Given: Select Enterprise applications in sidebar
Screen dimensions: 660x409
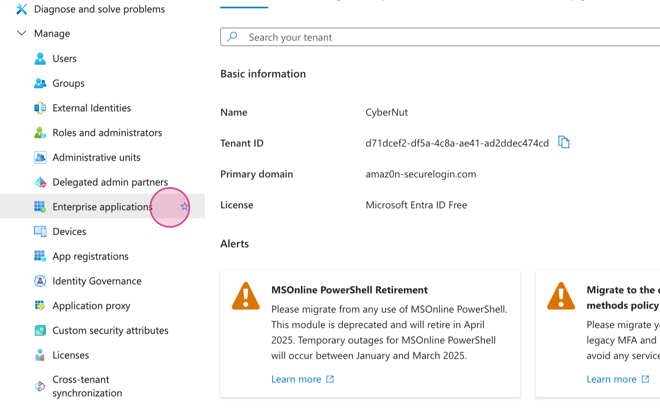Looking at the screenshot, I should pyautogui.click(x=101, y=207).
